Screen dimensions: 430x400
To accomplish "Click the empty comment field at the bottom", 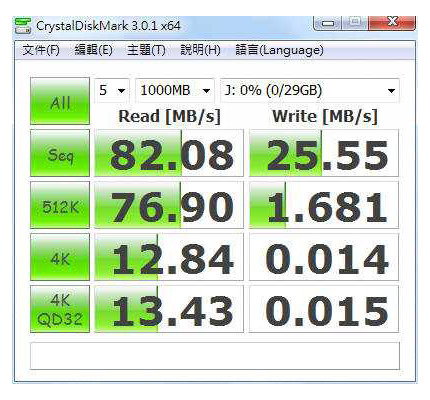I will pyautogui.click(x=215, y=356).
